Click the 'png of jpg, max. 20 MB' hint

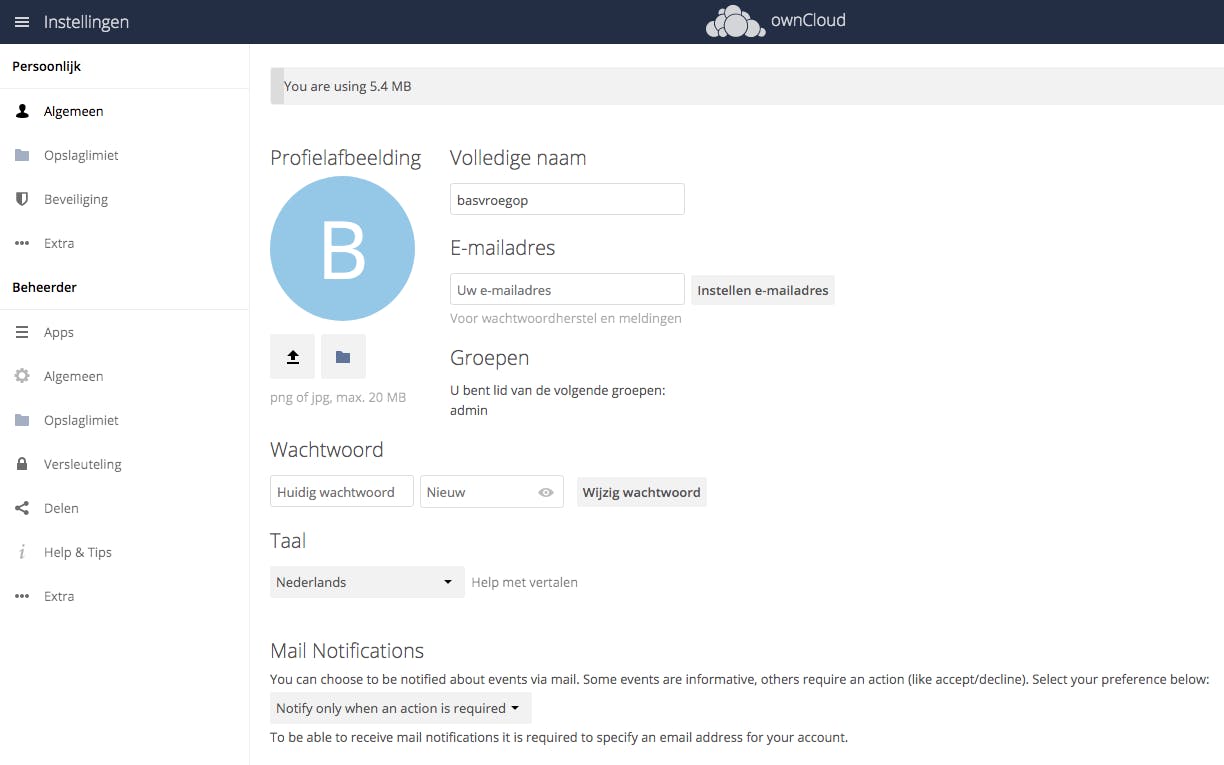[338, 397]
